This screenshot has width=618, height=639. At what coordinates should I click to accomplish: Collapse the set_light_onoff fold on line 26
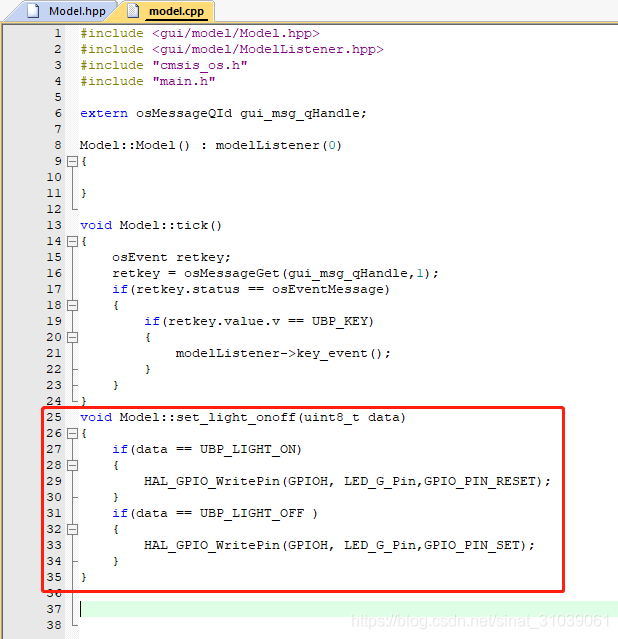pos(72,433)
